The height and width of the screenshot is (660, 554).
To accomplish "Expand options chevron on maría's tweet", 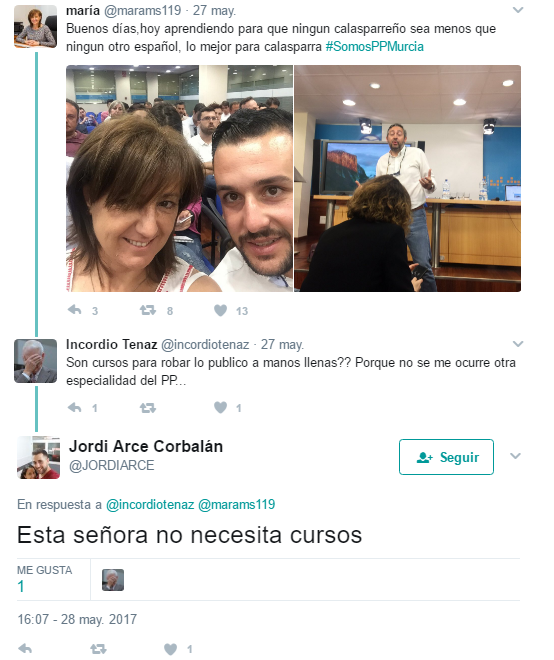I will click(x=518, y=10).
